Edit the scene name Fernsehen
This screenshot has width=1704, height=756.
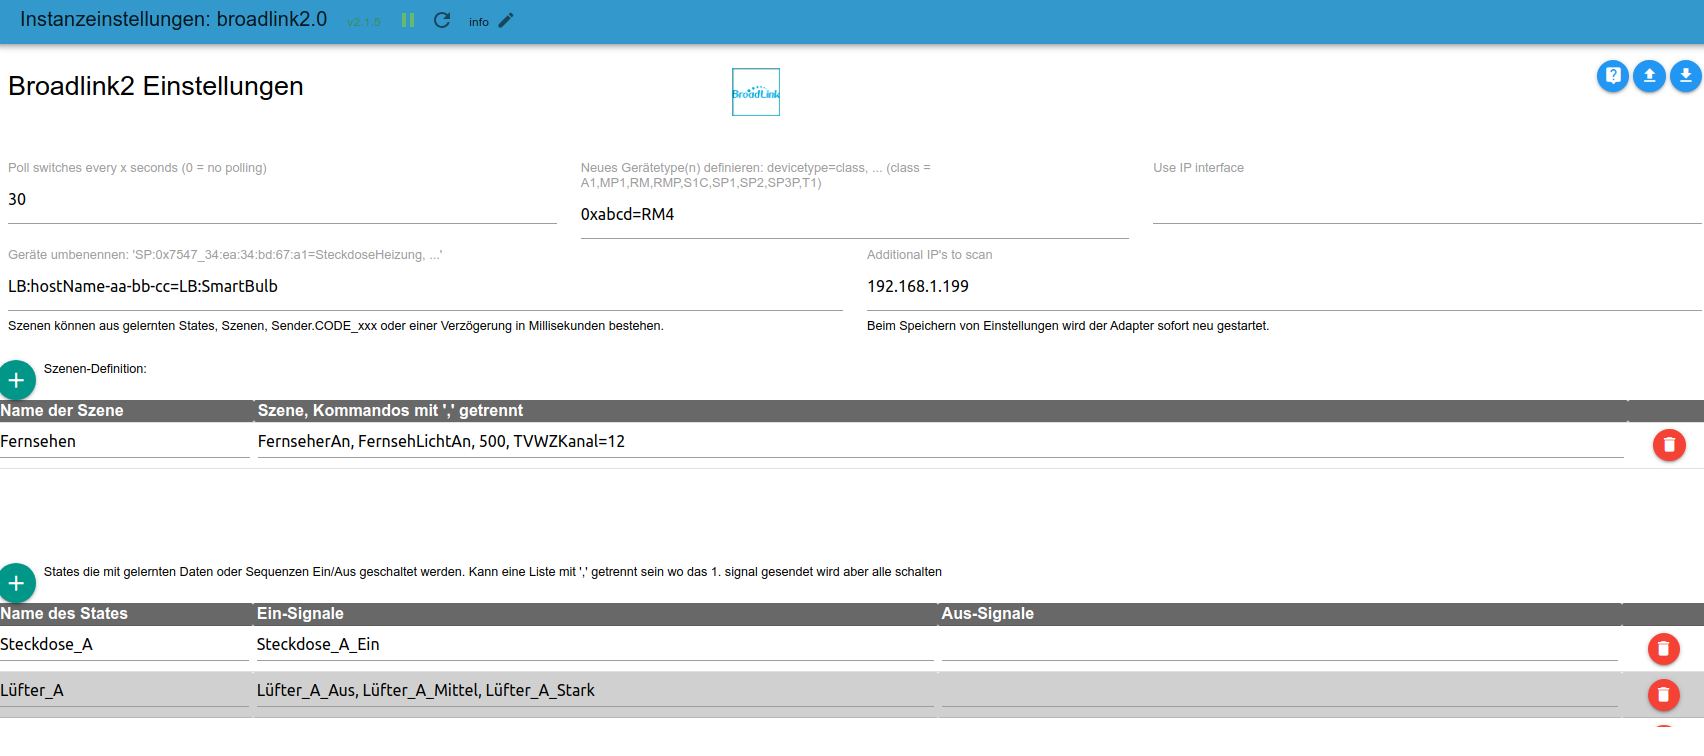tap(125, 442)
